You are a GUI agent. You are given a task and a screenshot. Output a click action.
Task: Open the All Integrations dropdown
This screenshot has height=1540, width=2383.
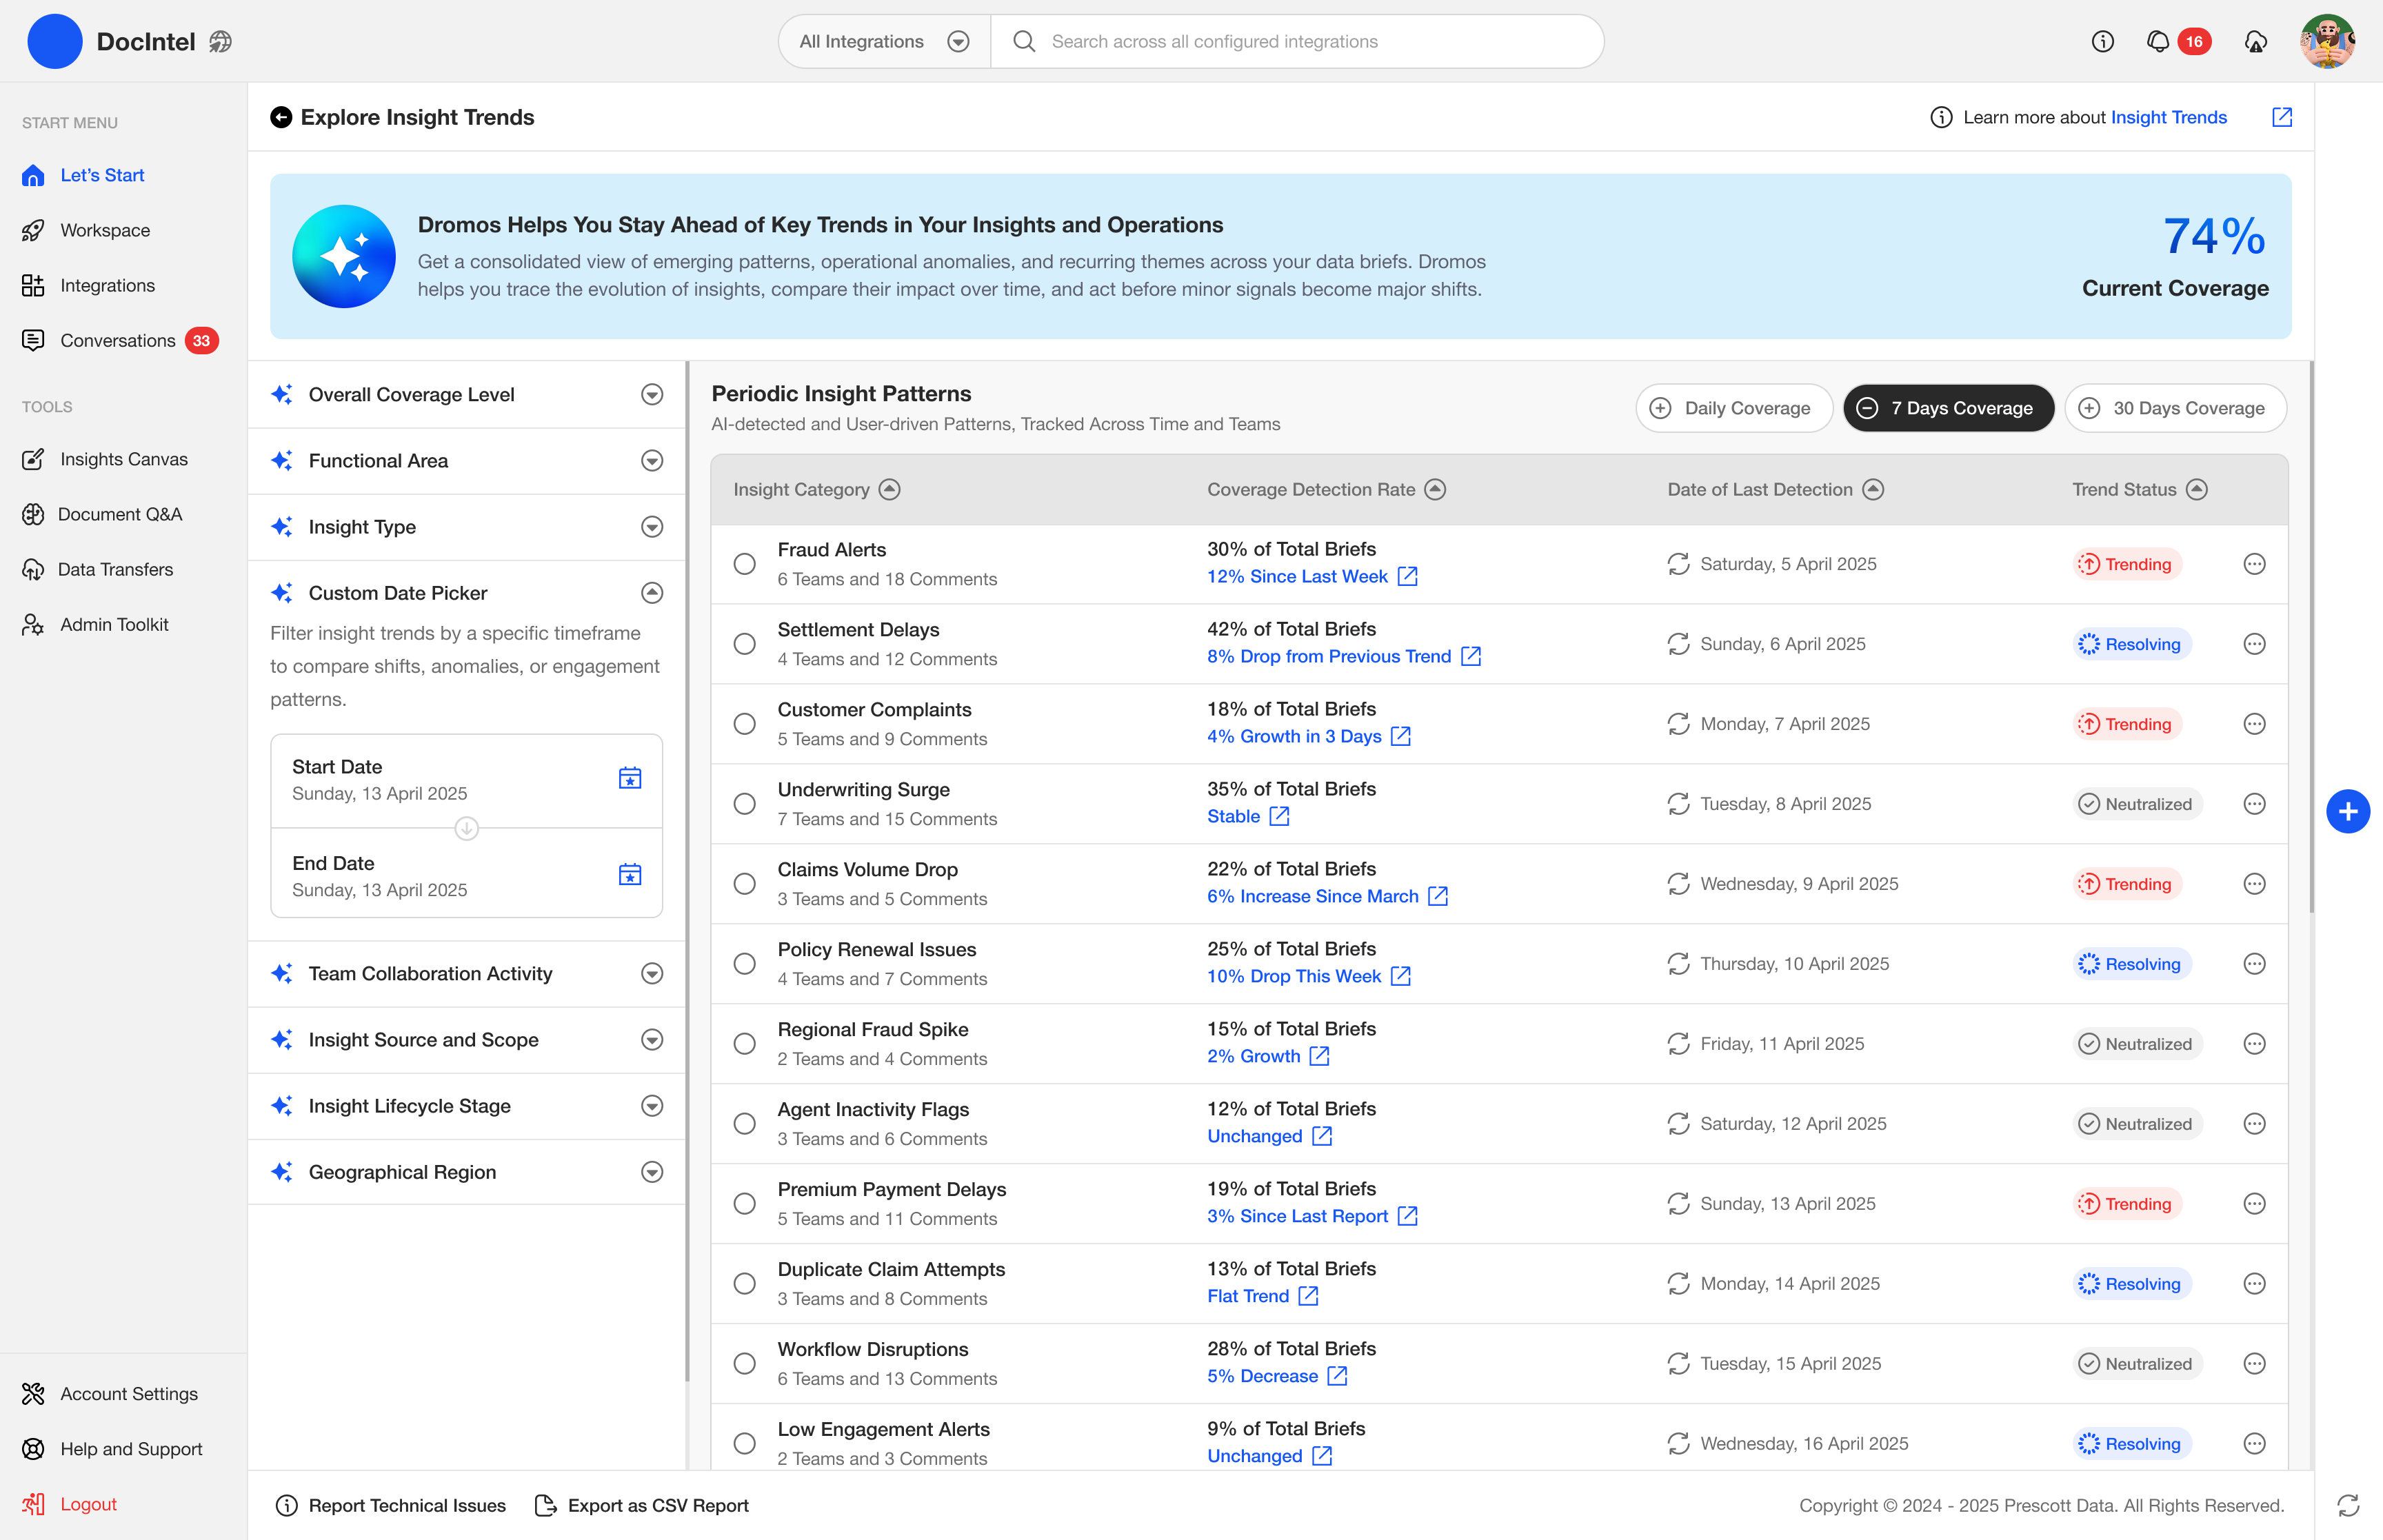pos(884,41)
